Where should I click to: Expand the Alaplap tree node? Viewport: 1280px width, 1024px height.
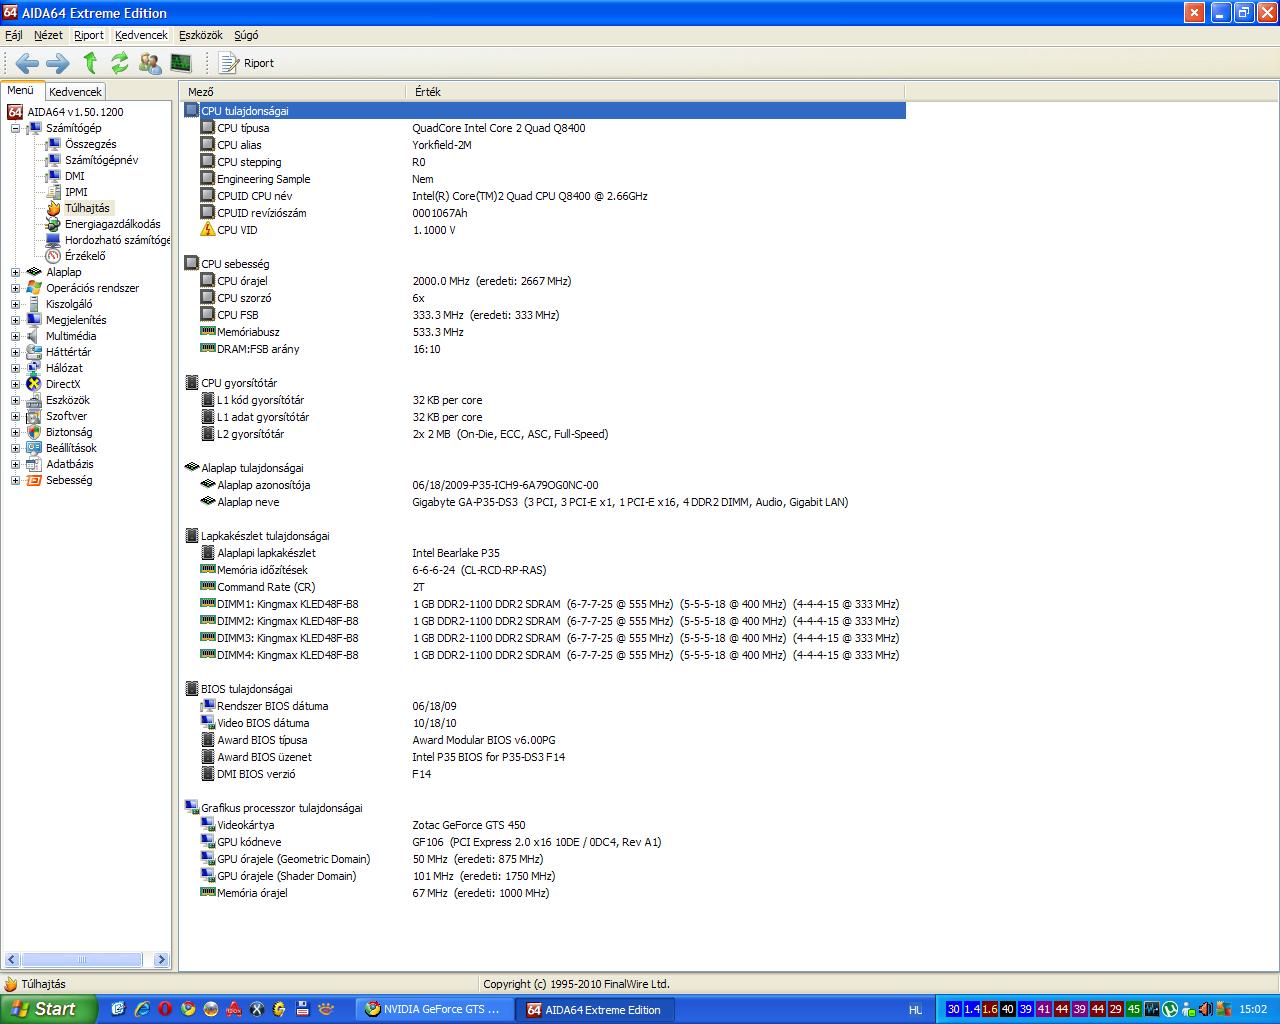pos(15,272)
